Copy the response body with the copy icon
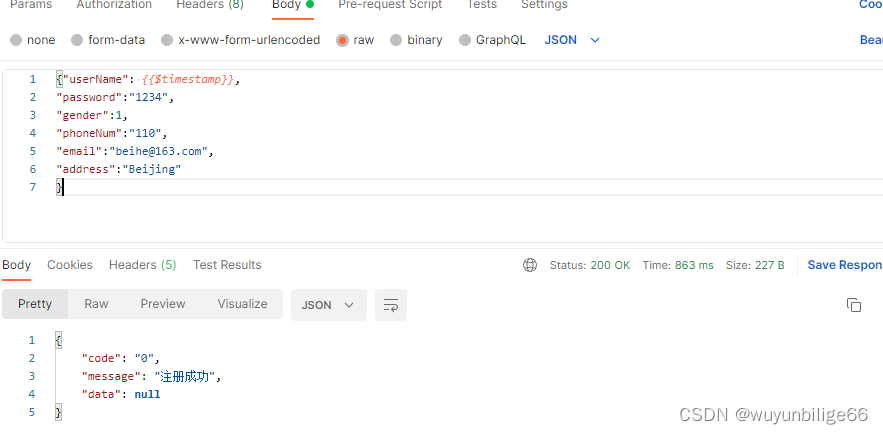Image resolution: width=883 pixels, height=434 pixels. click(x=854, y=305)
